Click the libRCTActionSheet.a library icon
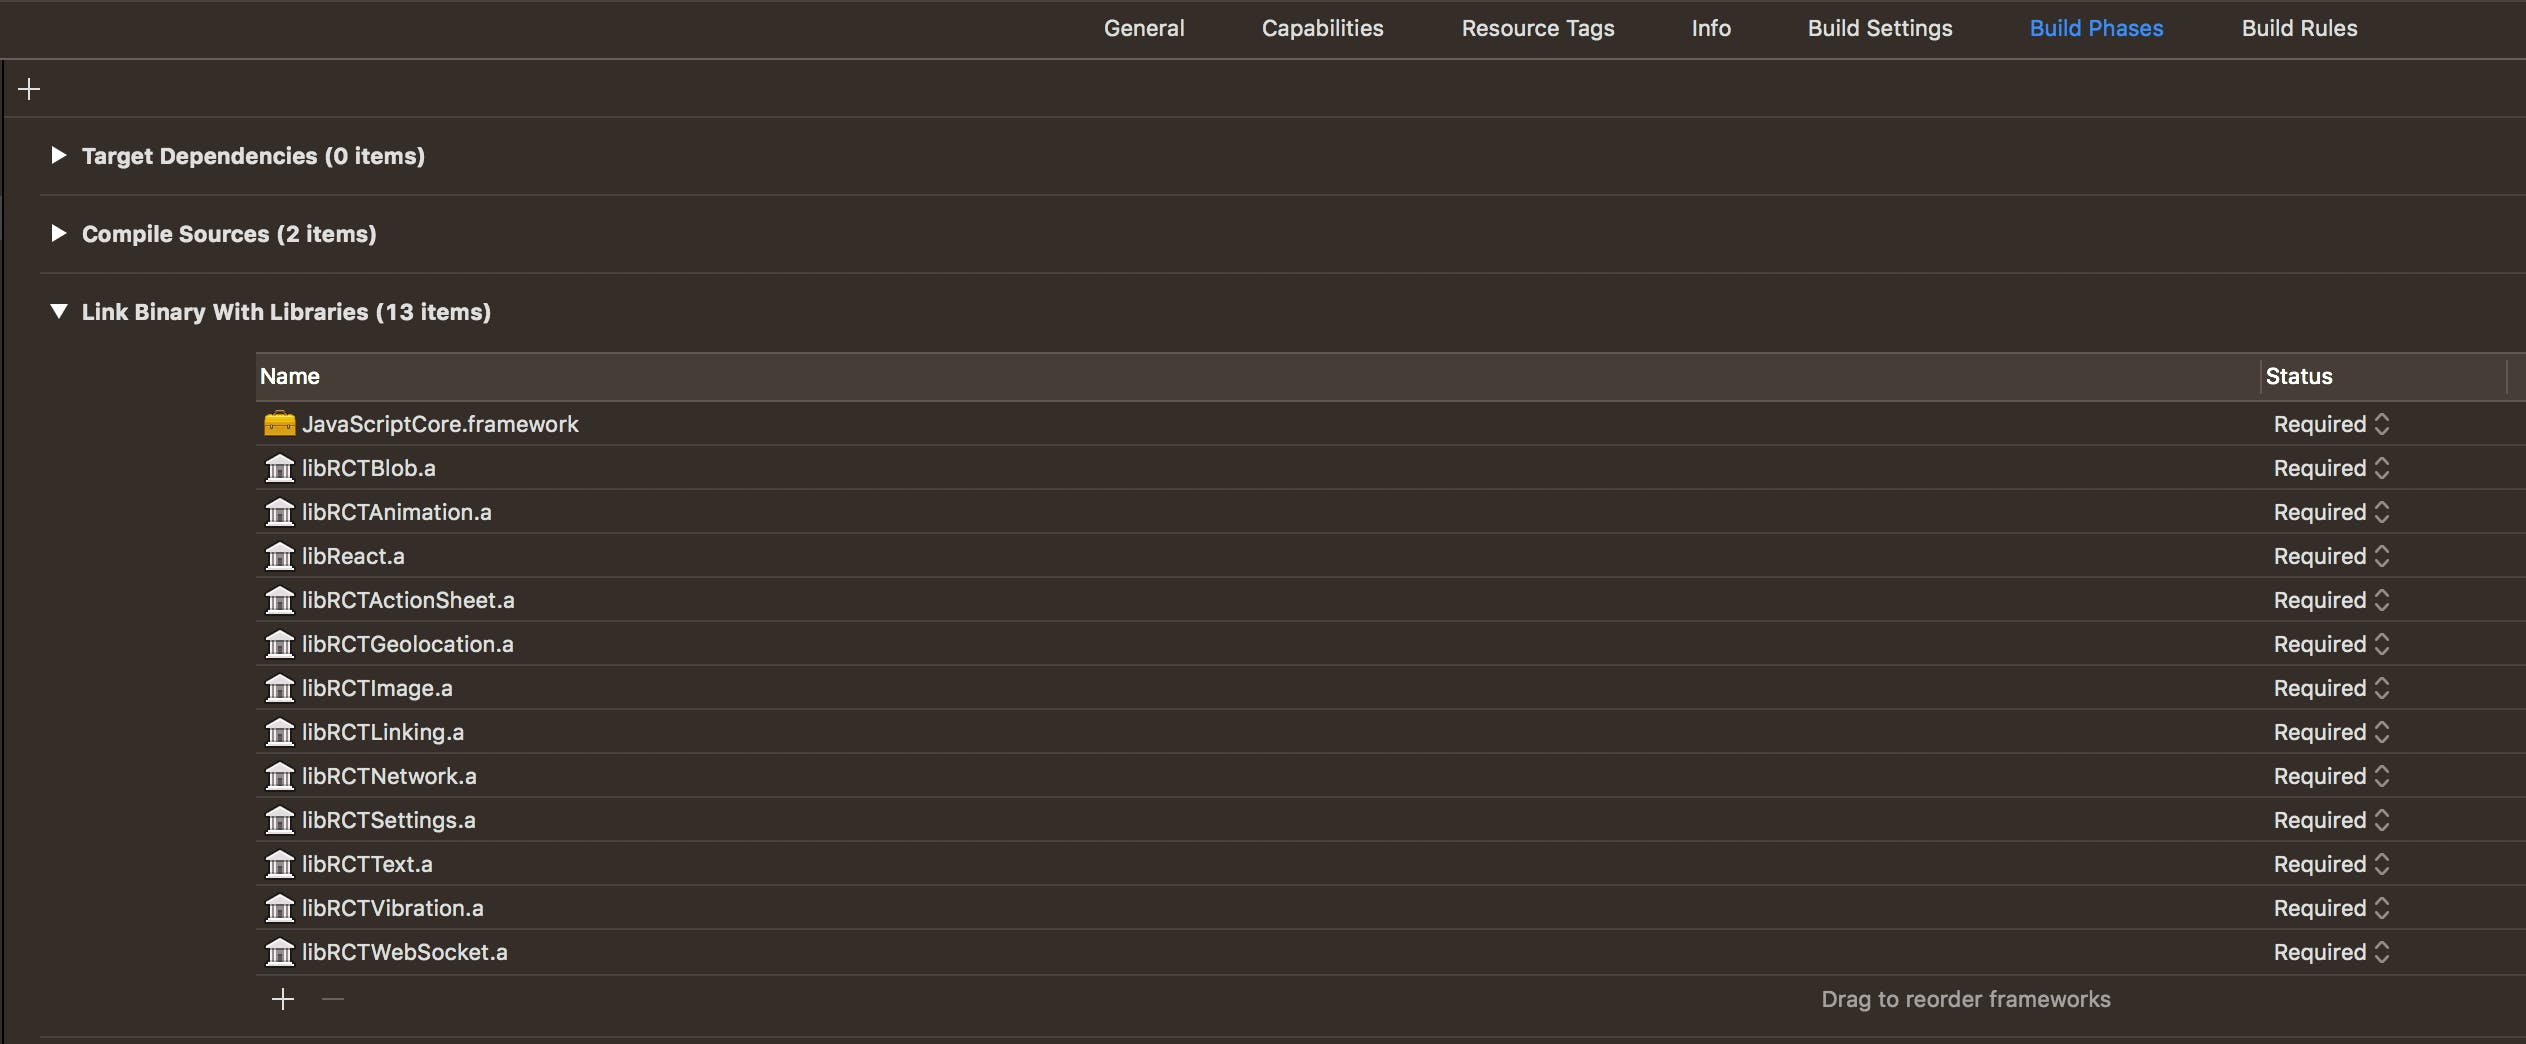This screenshot has height=1044, width=2526. (x=279, y=600)
